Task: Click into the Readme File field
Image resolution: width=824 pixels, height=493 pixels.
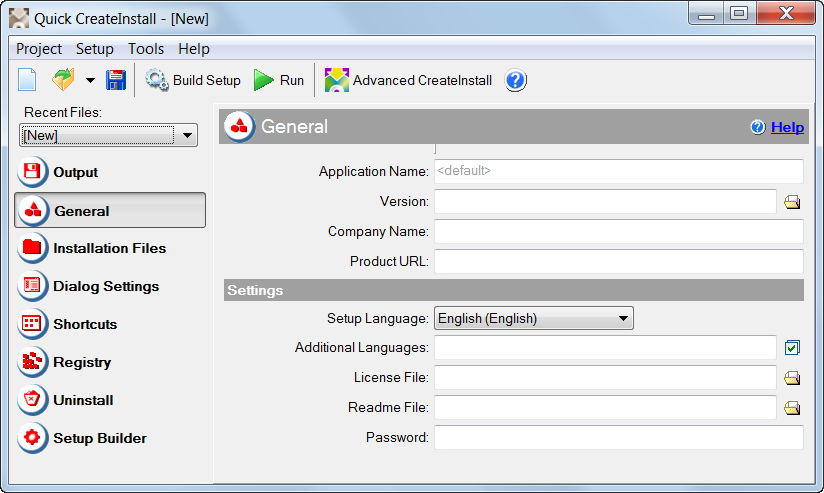Action: (605, 407)
